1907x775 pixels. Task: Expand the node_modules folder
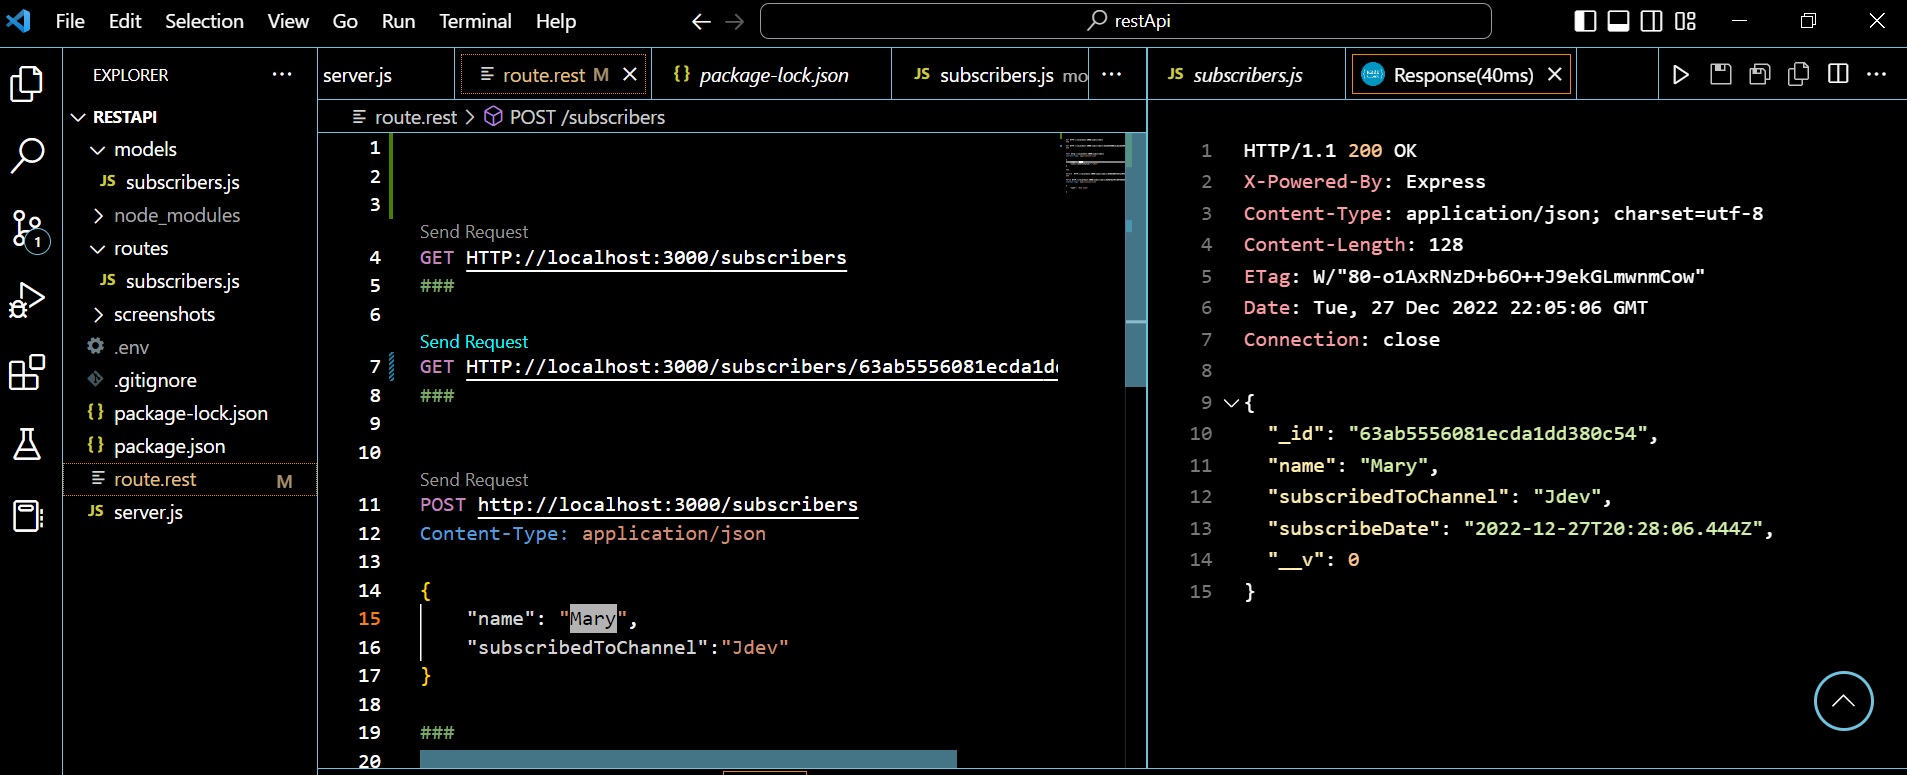pyautogui.click(x=97, y=216)
